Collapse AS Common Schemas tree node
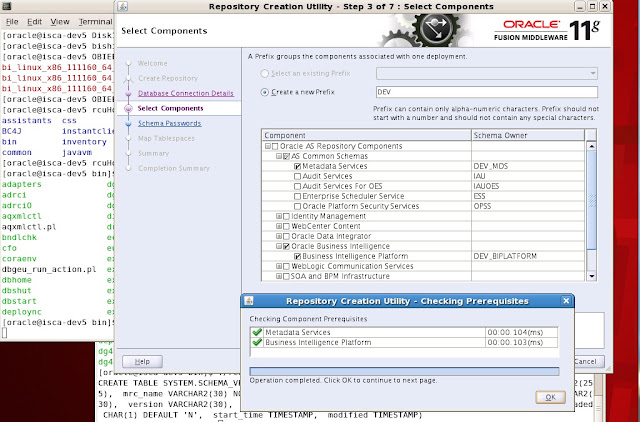Viewport: 640px width, 422px height. [279, 156]
